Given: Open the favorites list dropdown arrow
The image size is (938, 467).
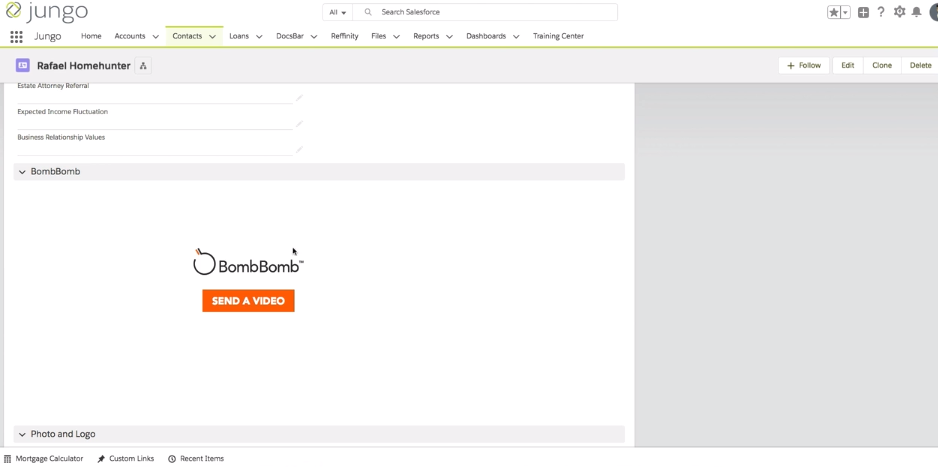Looking at the screenshot, I should pyautogui.click(x=846, y=13).
